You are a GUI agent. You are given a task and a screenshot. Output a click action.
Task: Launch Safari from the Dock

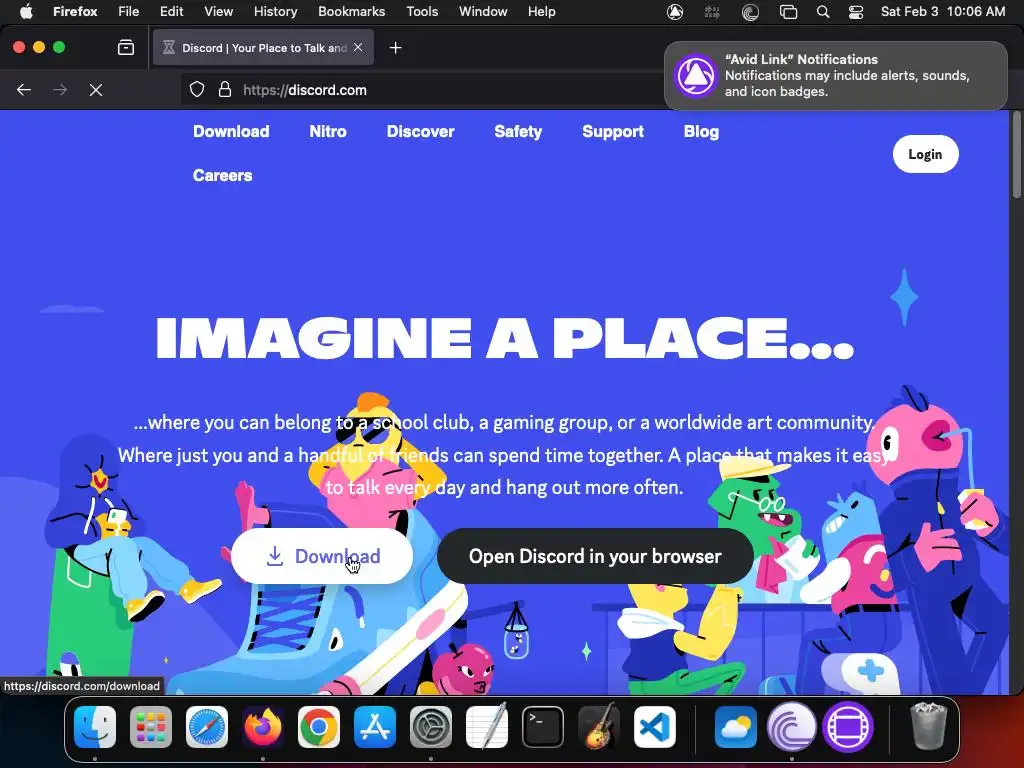tap(207, 727)
